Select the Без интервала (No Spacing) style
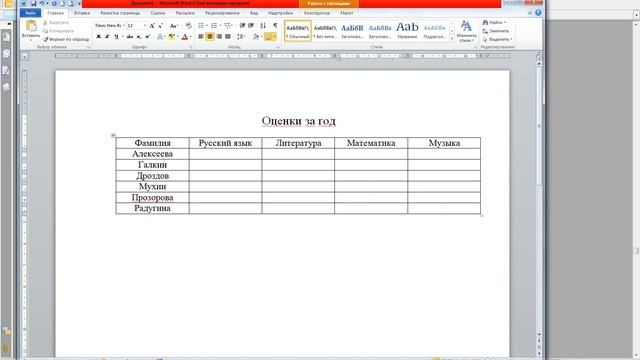 point(325,31)
